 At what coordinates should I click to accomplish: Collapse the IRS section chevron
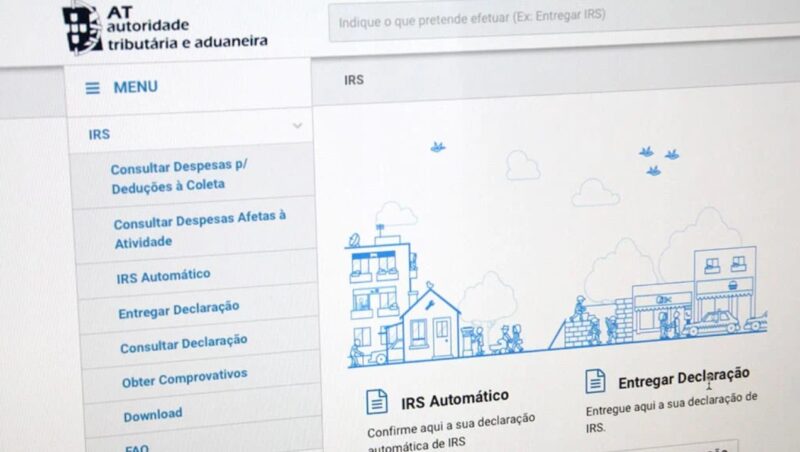tap(297, 125)
